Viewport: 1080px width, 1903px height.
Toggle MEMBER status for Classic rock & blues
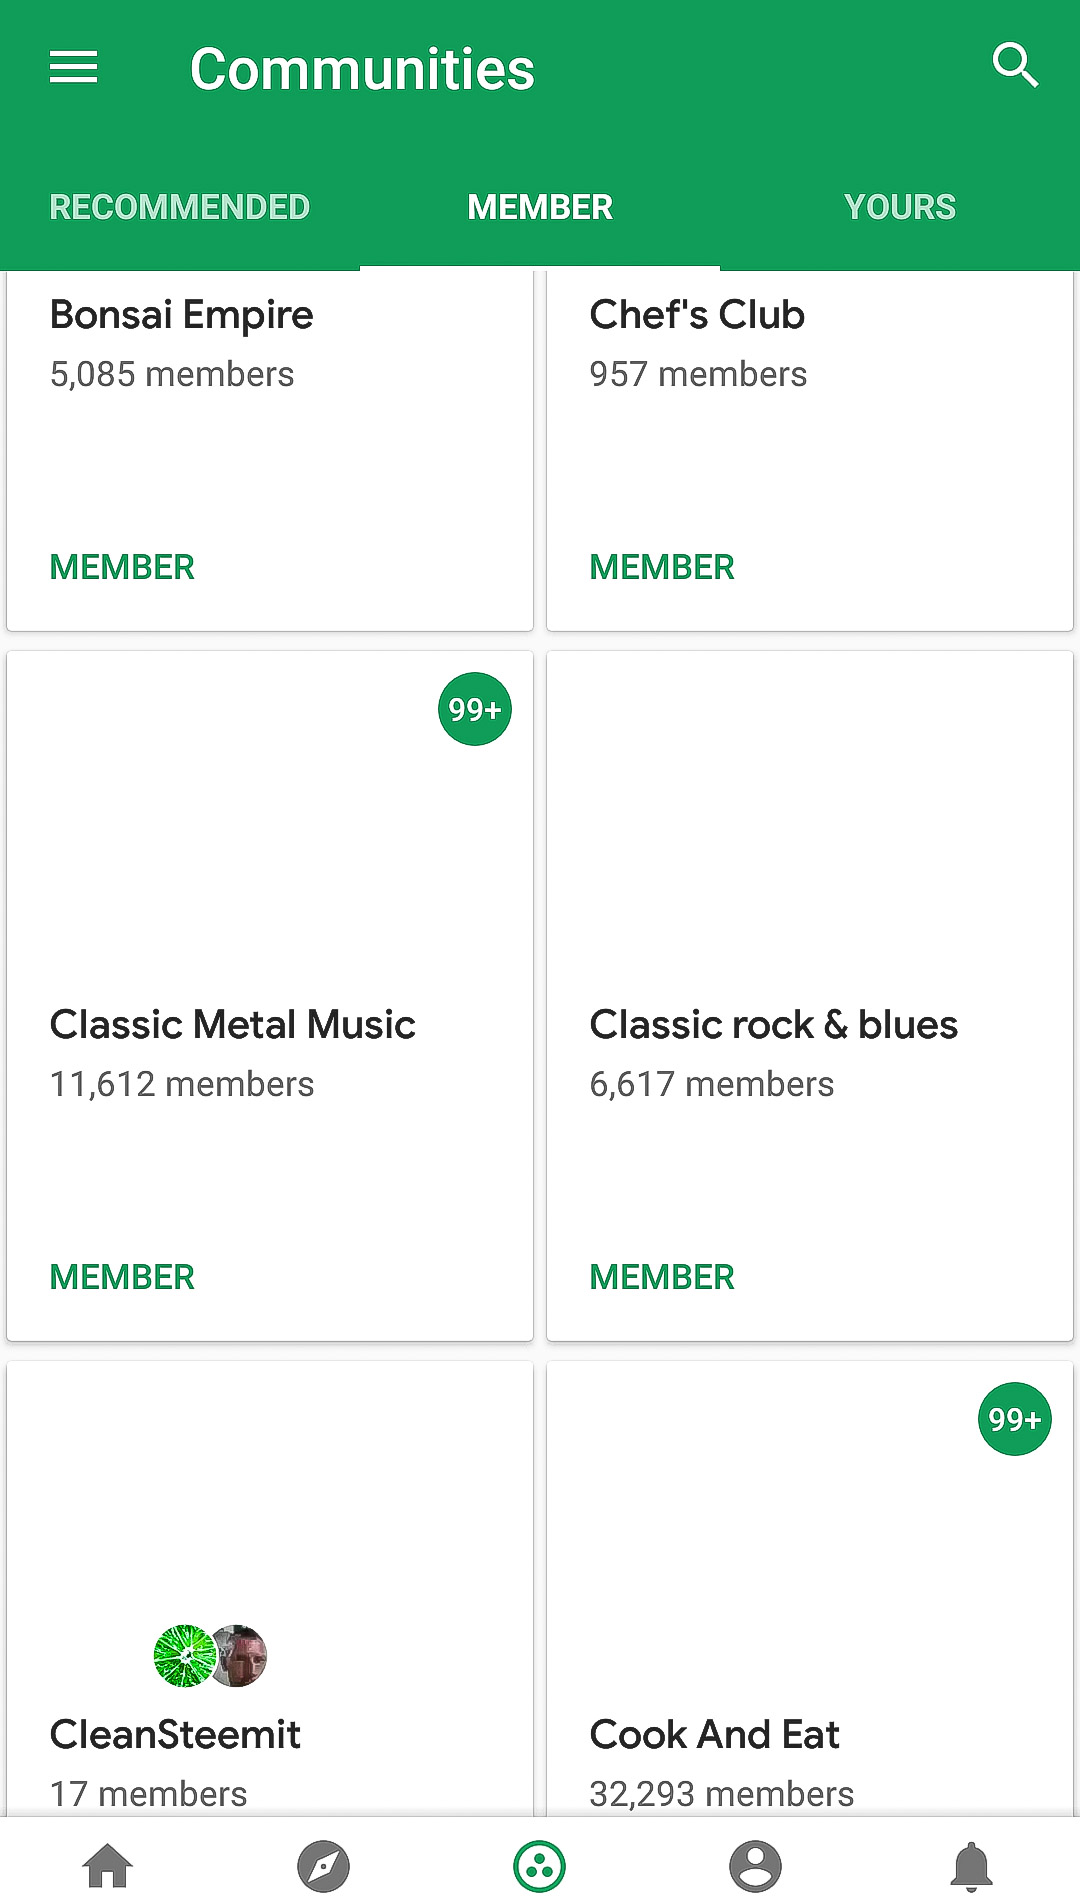pos(662,1277)
